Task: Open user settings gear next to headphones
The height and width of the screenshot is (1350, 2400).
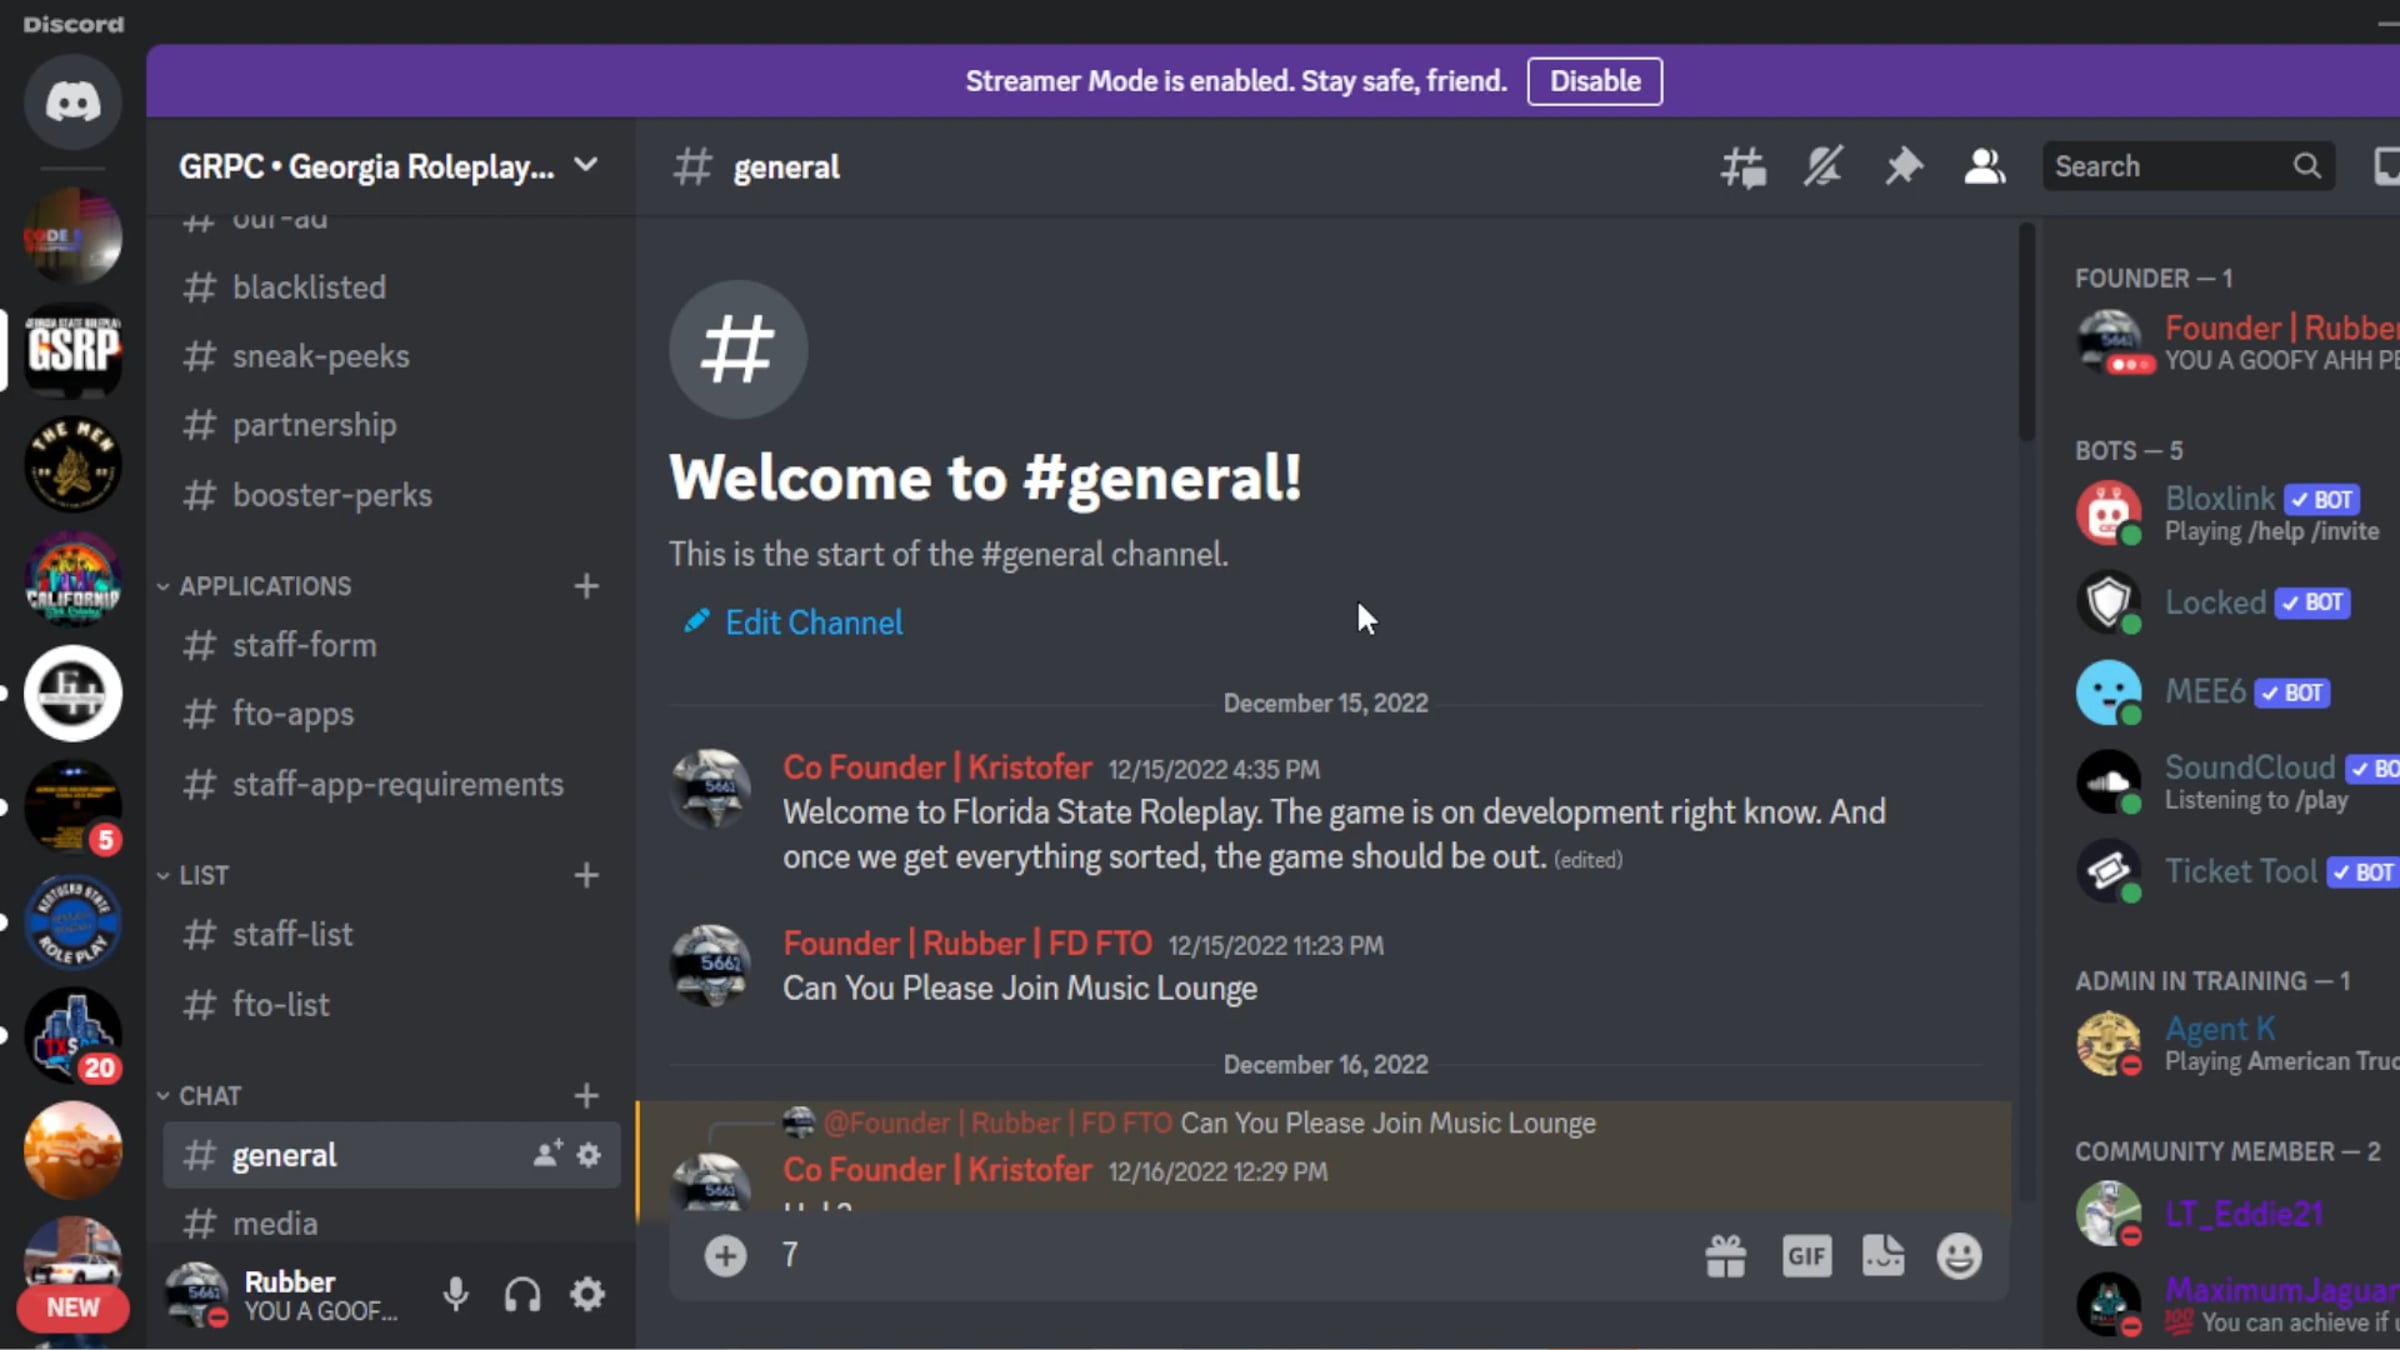Action: 588,1295
